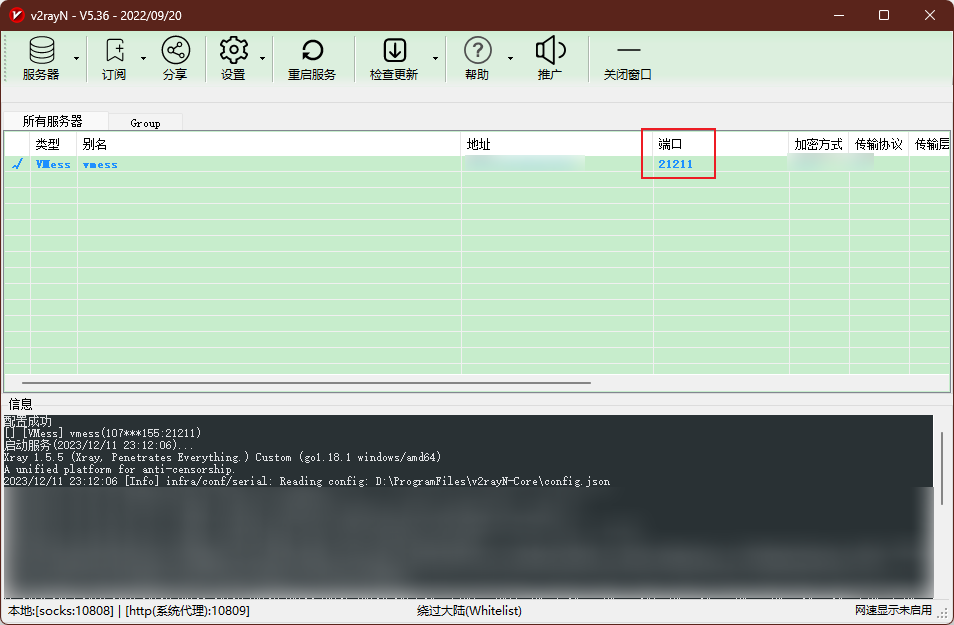Click the 绕过大陆(Whitelist) routing status
The width and height of the screenshot is (954, 625).
tap(469, 610)
